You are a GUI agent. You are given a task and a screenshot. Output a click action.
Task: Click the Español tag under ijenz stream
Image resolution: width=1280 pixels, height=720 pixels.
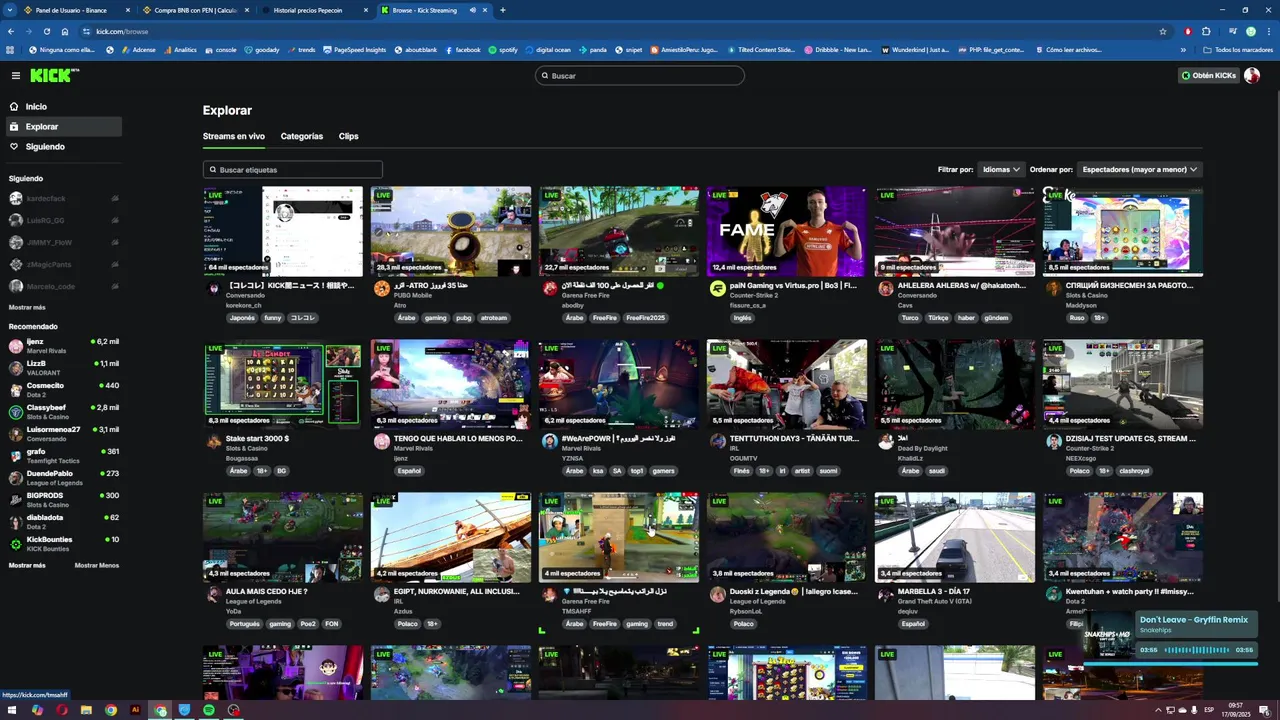pos(409,471)
